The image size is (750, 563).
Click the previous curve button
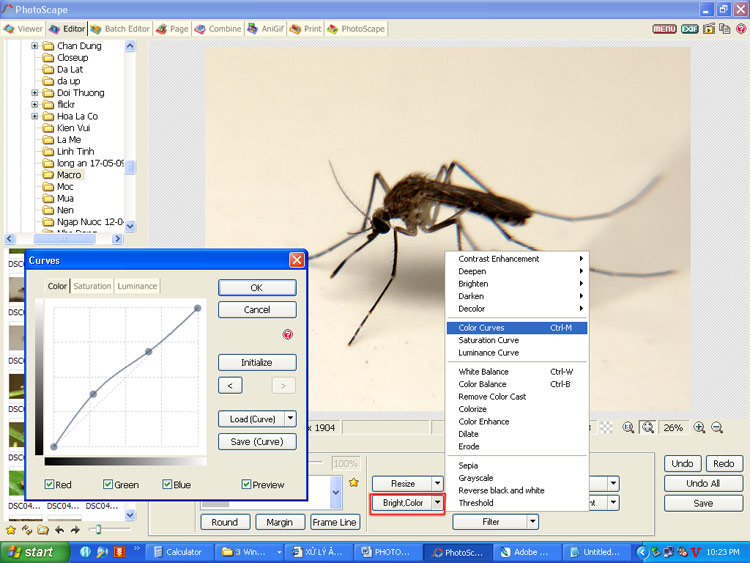pos(230,386)
